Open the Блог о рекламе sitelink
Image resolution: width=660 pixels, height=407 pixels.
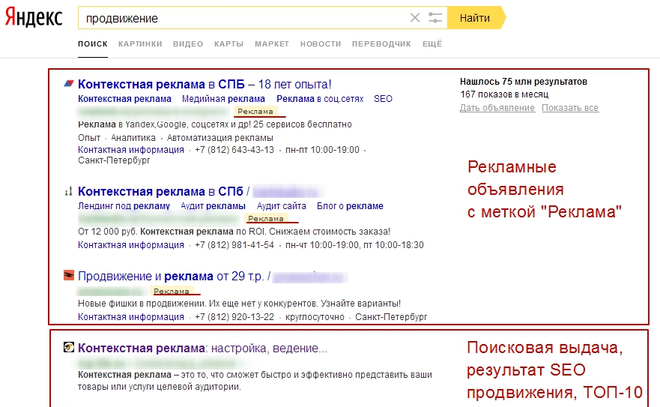point(350,206)
